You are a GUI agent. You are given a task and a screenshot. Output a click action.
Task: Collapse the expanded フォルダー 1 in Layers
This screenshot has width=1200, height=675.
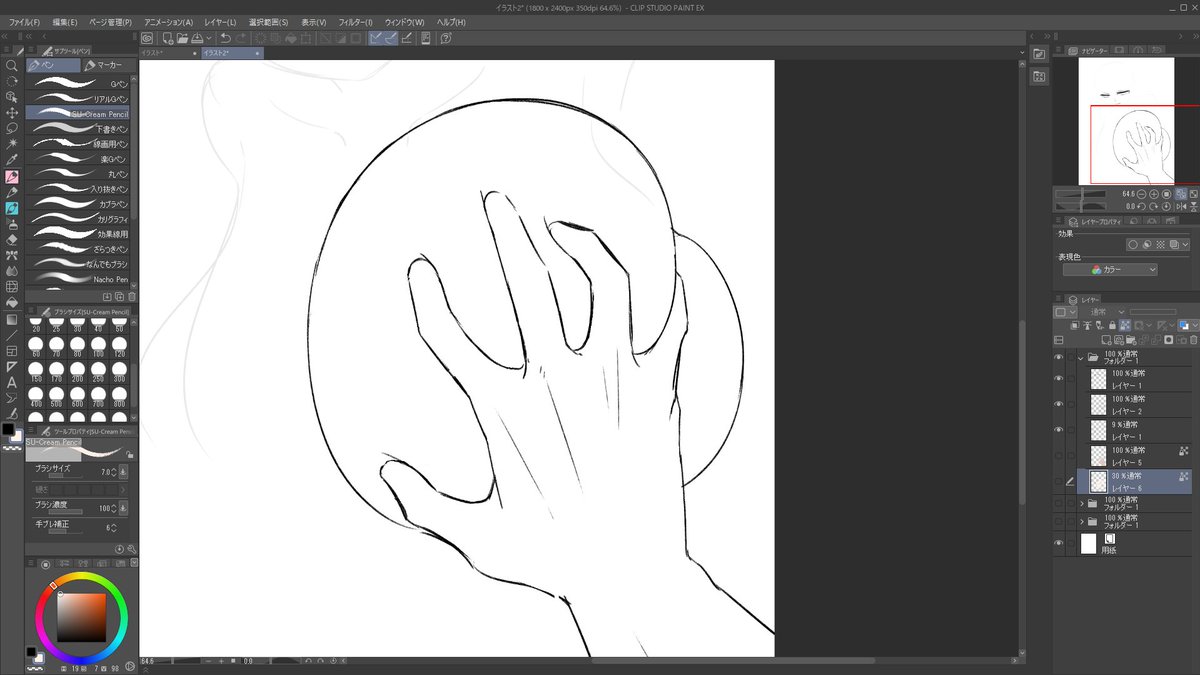tap(1081, 358)
